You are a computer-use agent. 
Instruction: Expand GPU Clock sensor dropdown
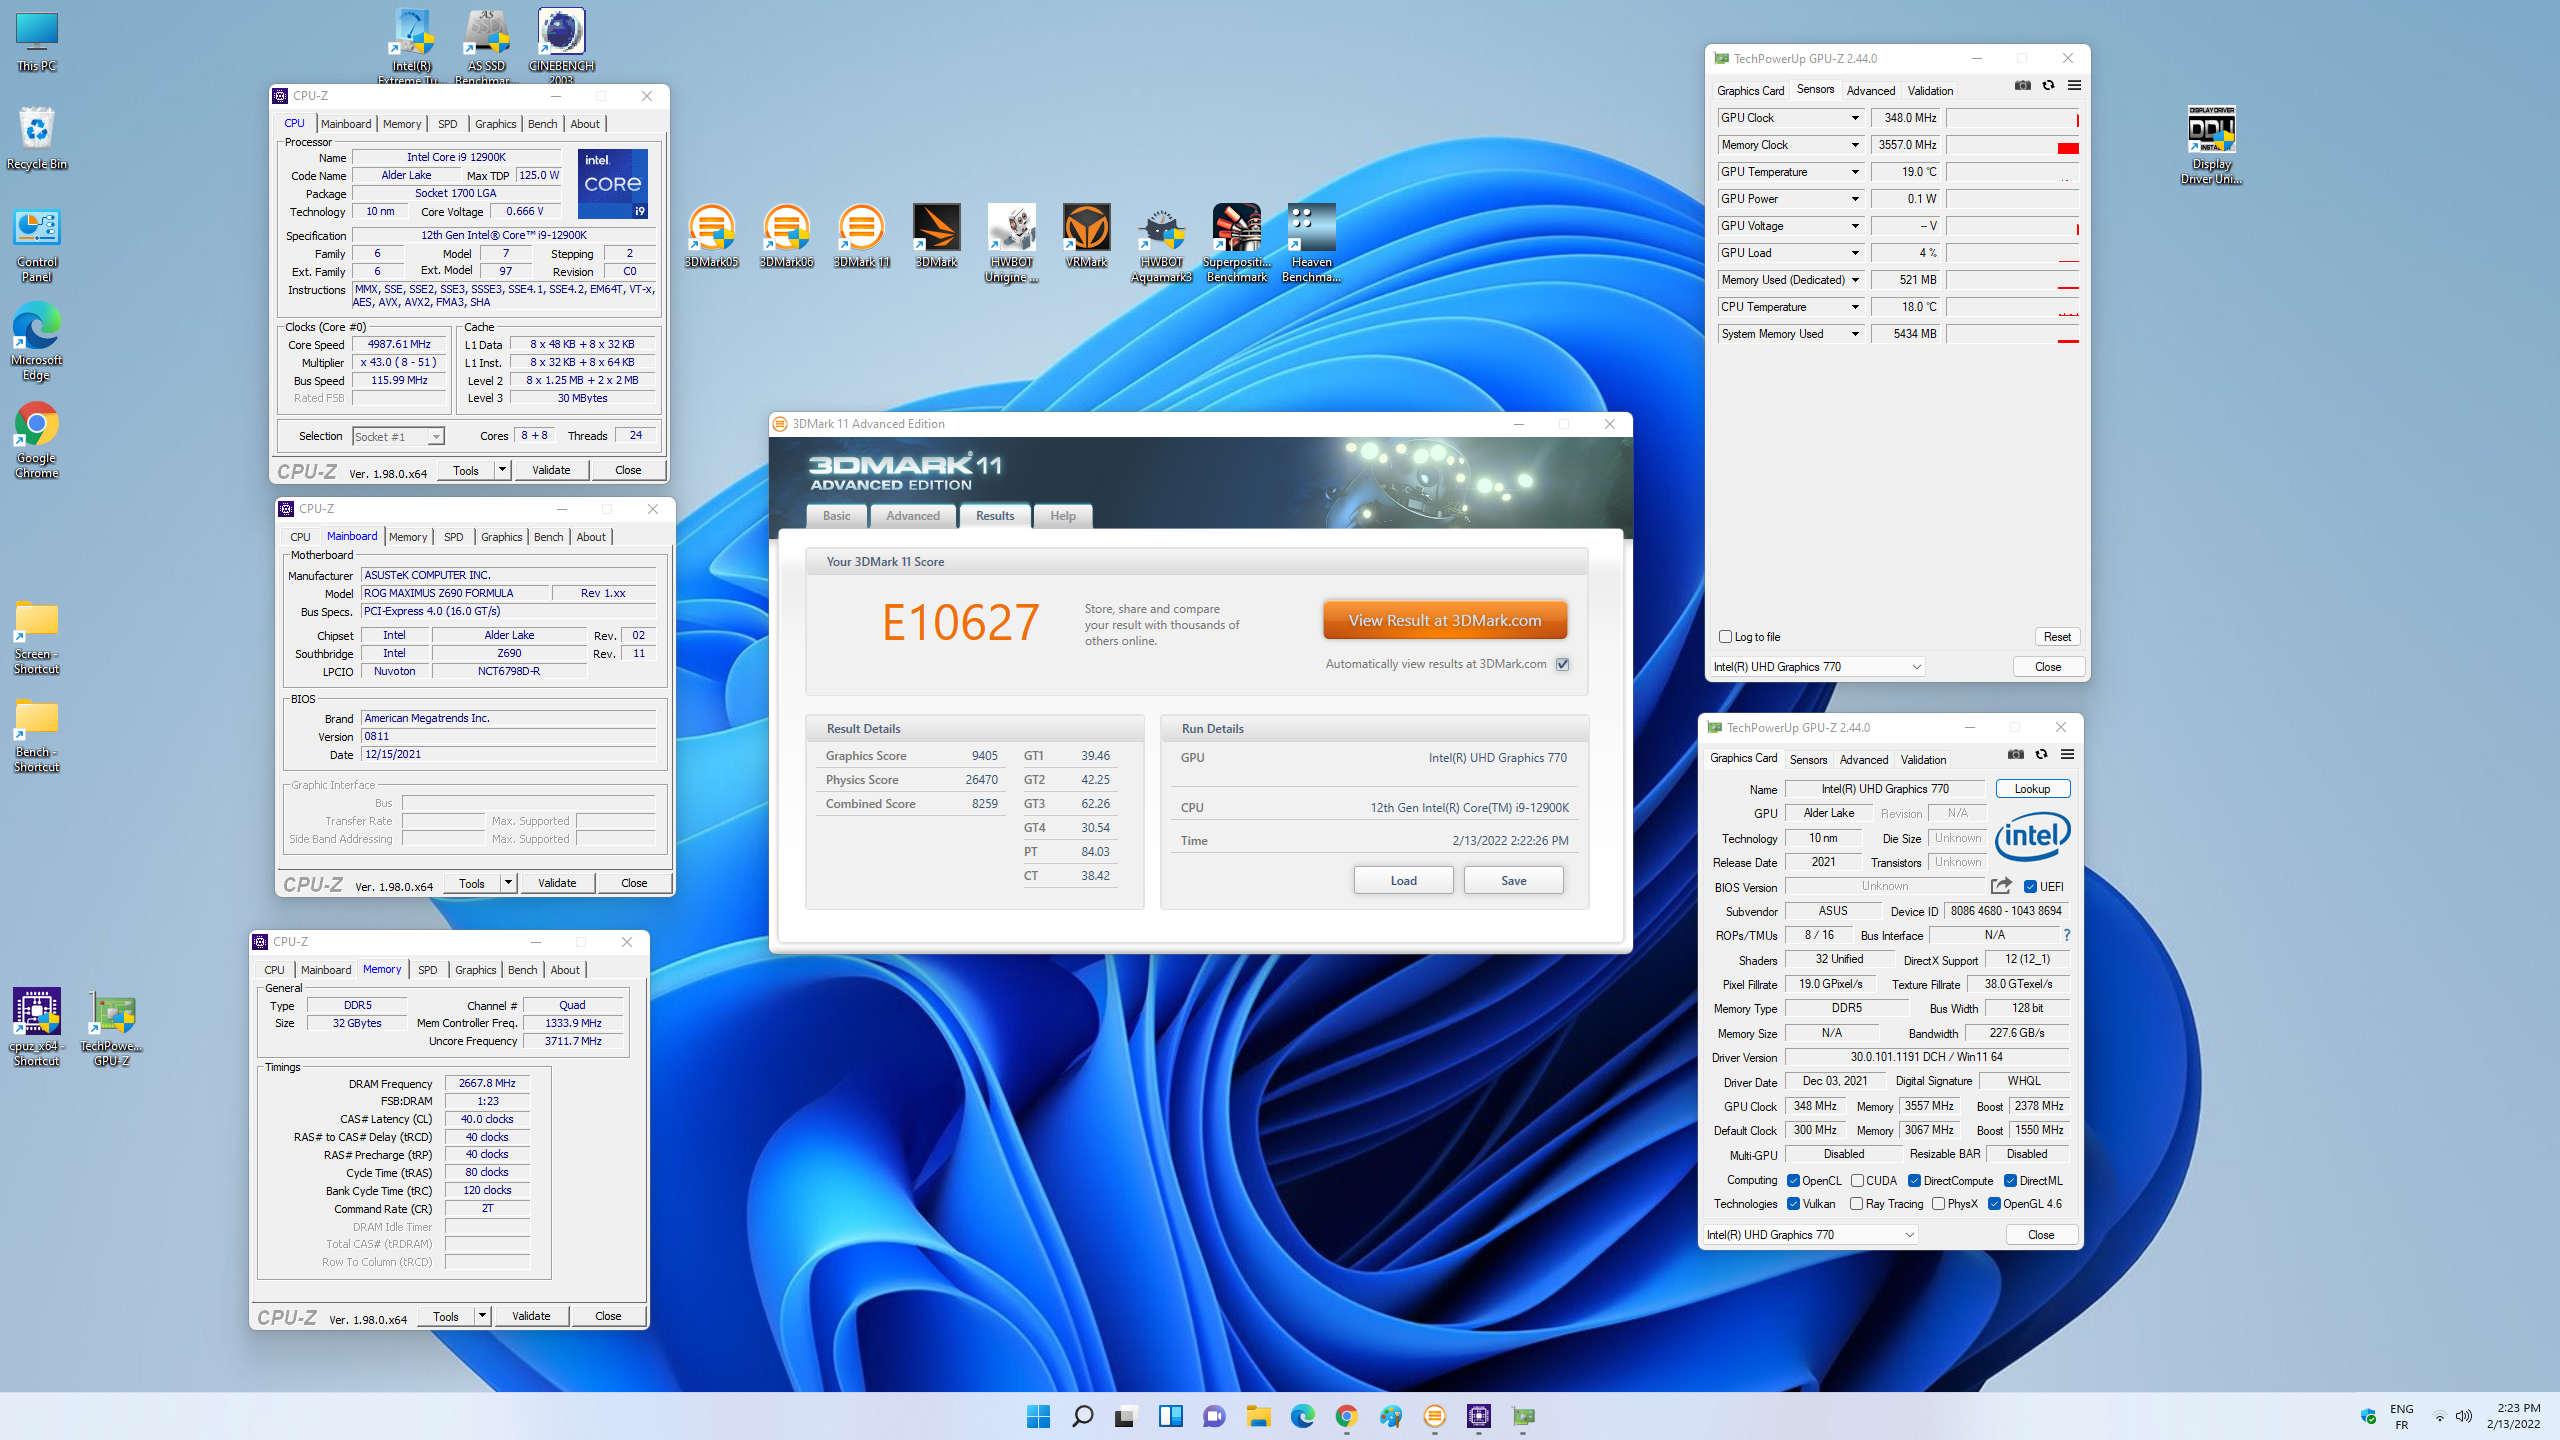(x=1854, y=118)
